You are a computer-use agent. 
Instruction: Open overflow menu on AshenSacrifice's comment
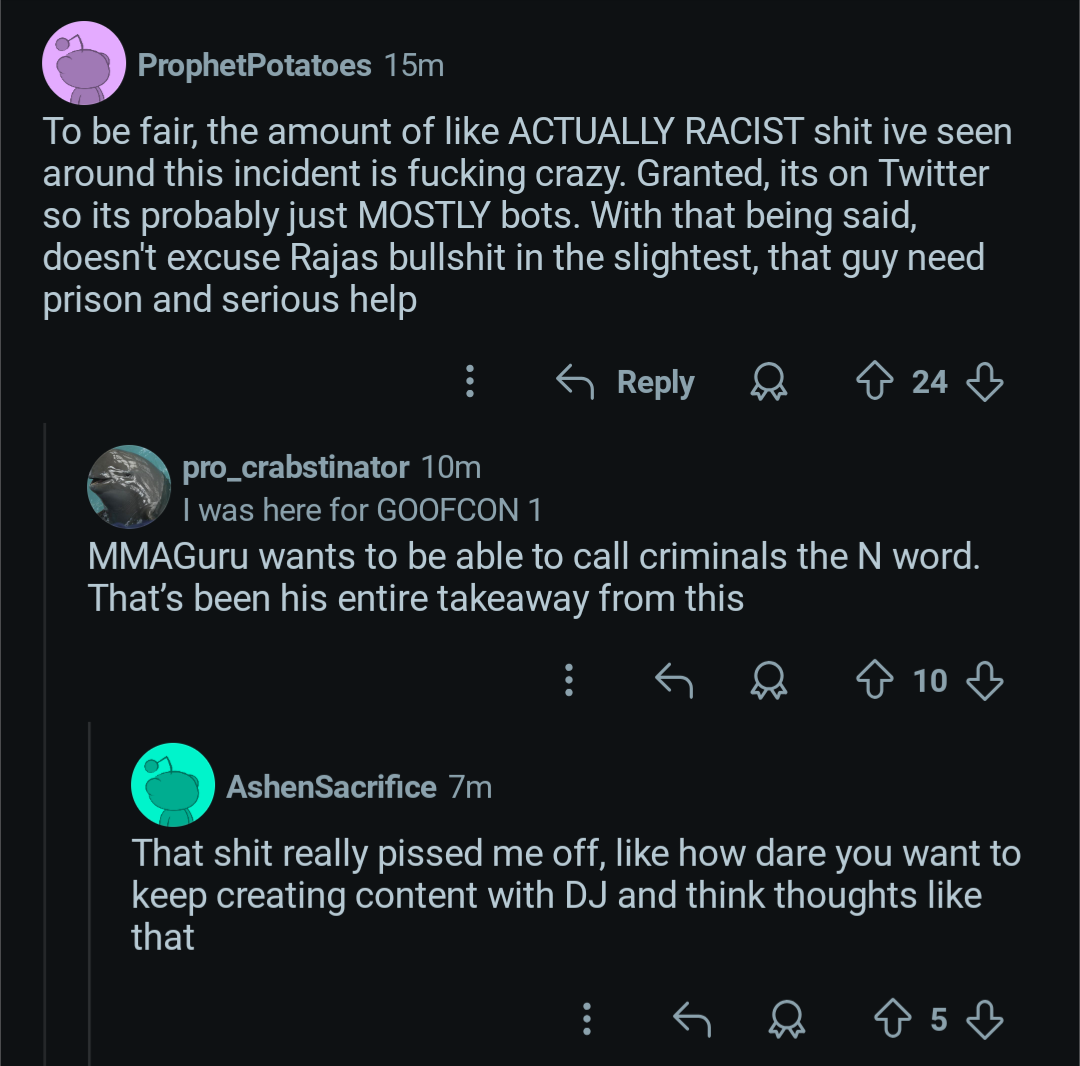[587, 1019]
